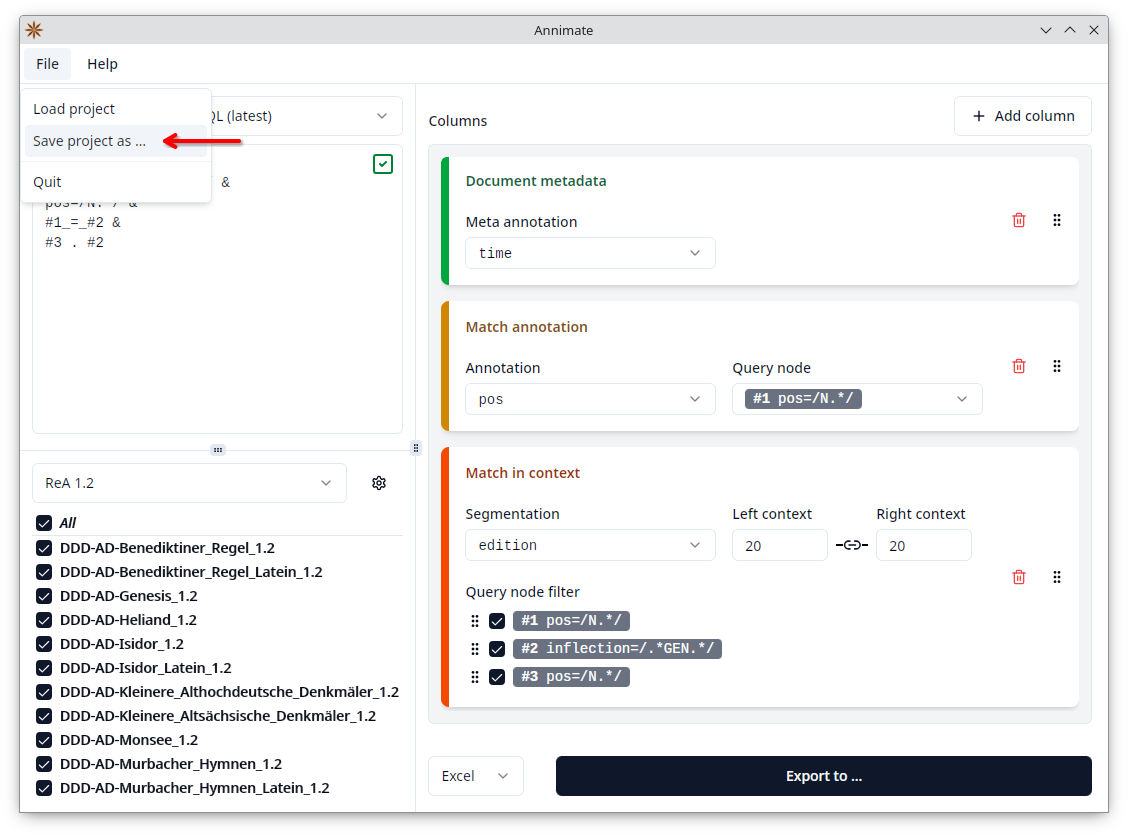Choose Load project from File menu
This screenshot has width=1128, height=836.
click(115, 109)
